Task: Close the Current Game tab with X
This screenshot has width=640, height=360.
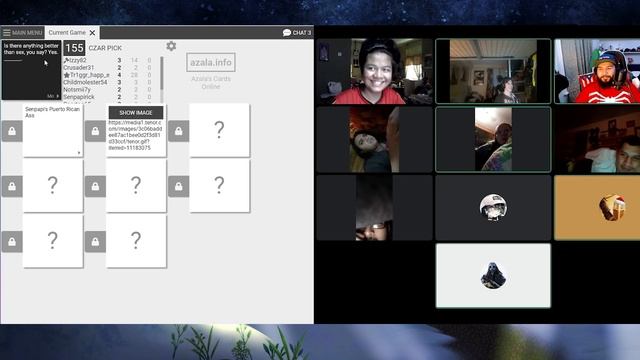Action: click(93, 33)
